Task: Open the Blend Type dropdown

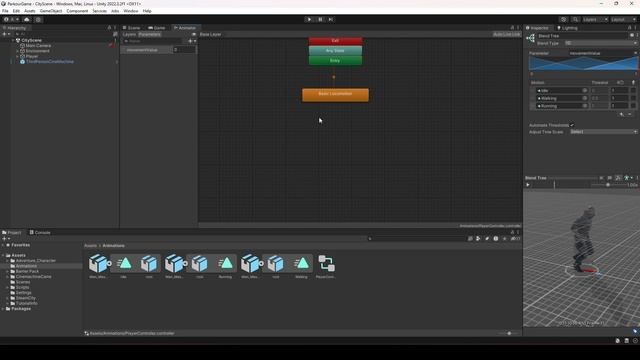Action: pos(600,43)
